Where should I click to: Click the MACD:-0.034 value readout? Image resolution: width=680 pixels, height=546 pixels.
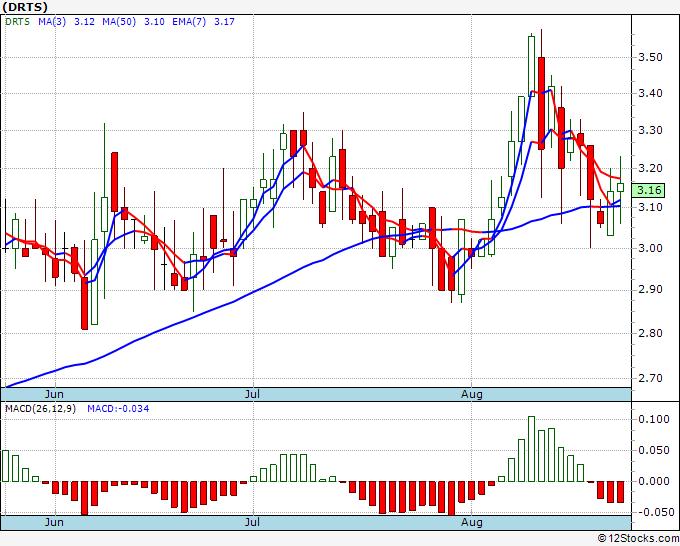tap(118, 409)
